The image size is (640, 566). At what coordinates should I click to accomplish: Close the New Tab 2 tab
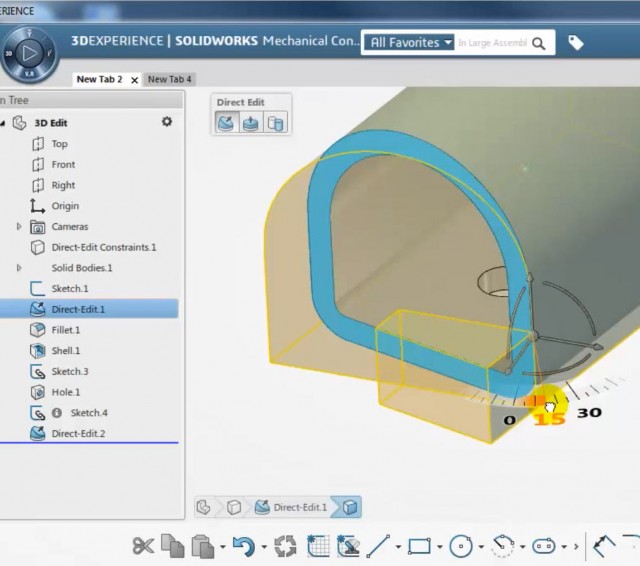click(x=134, y=80)
